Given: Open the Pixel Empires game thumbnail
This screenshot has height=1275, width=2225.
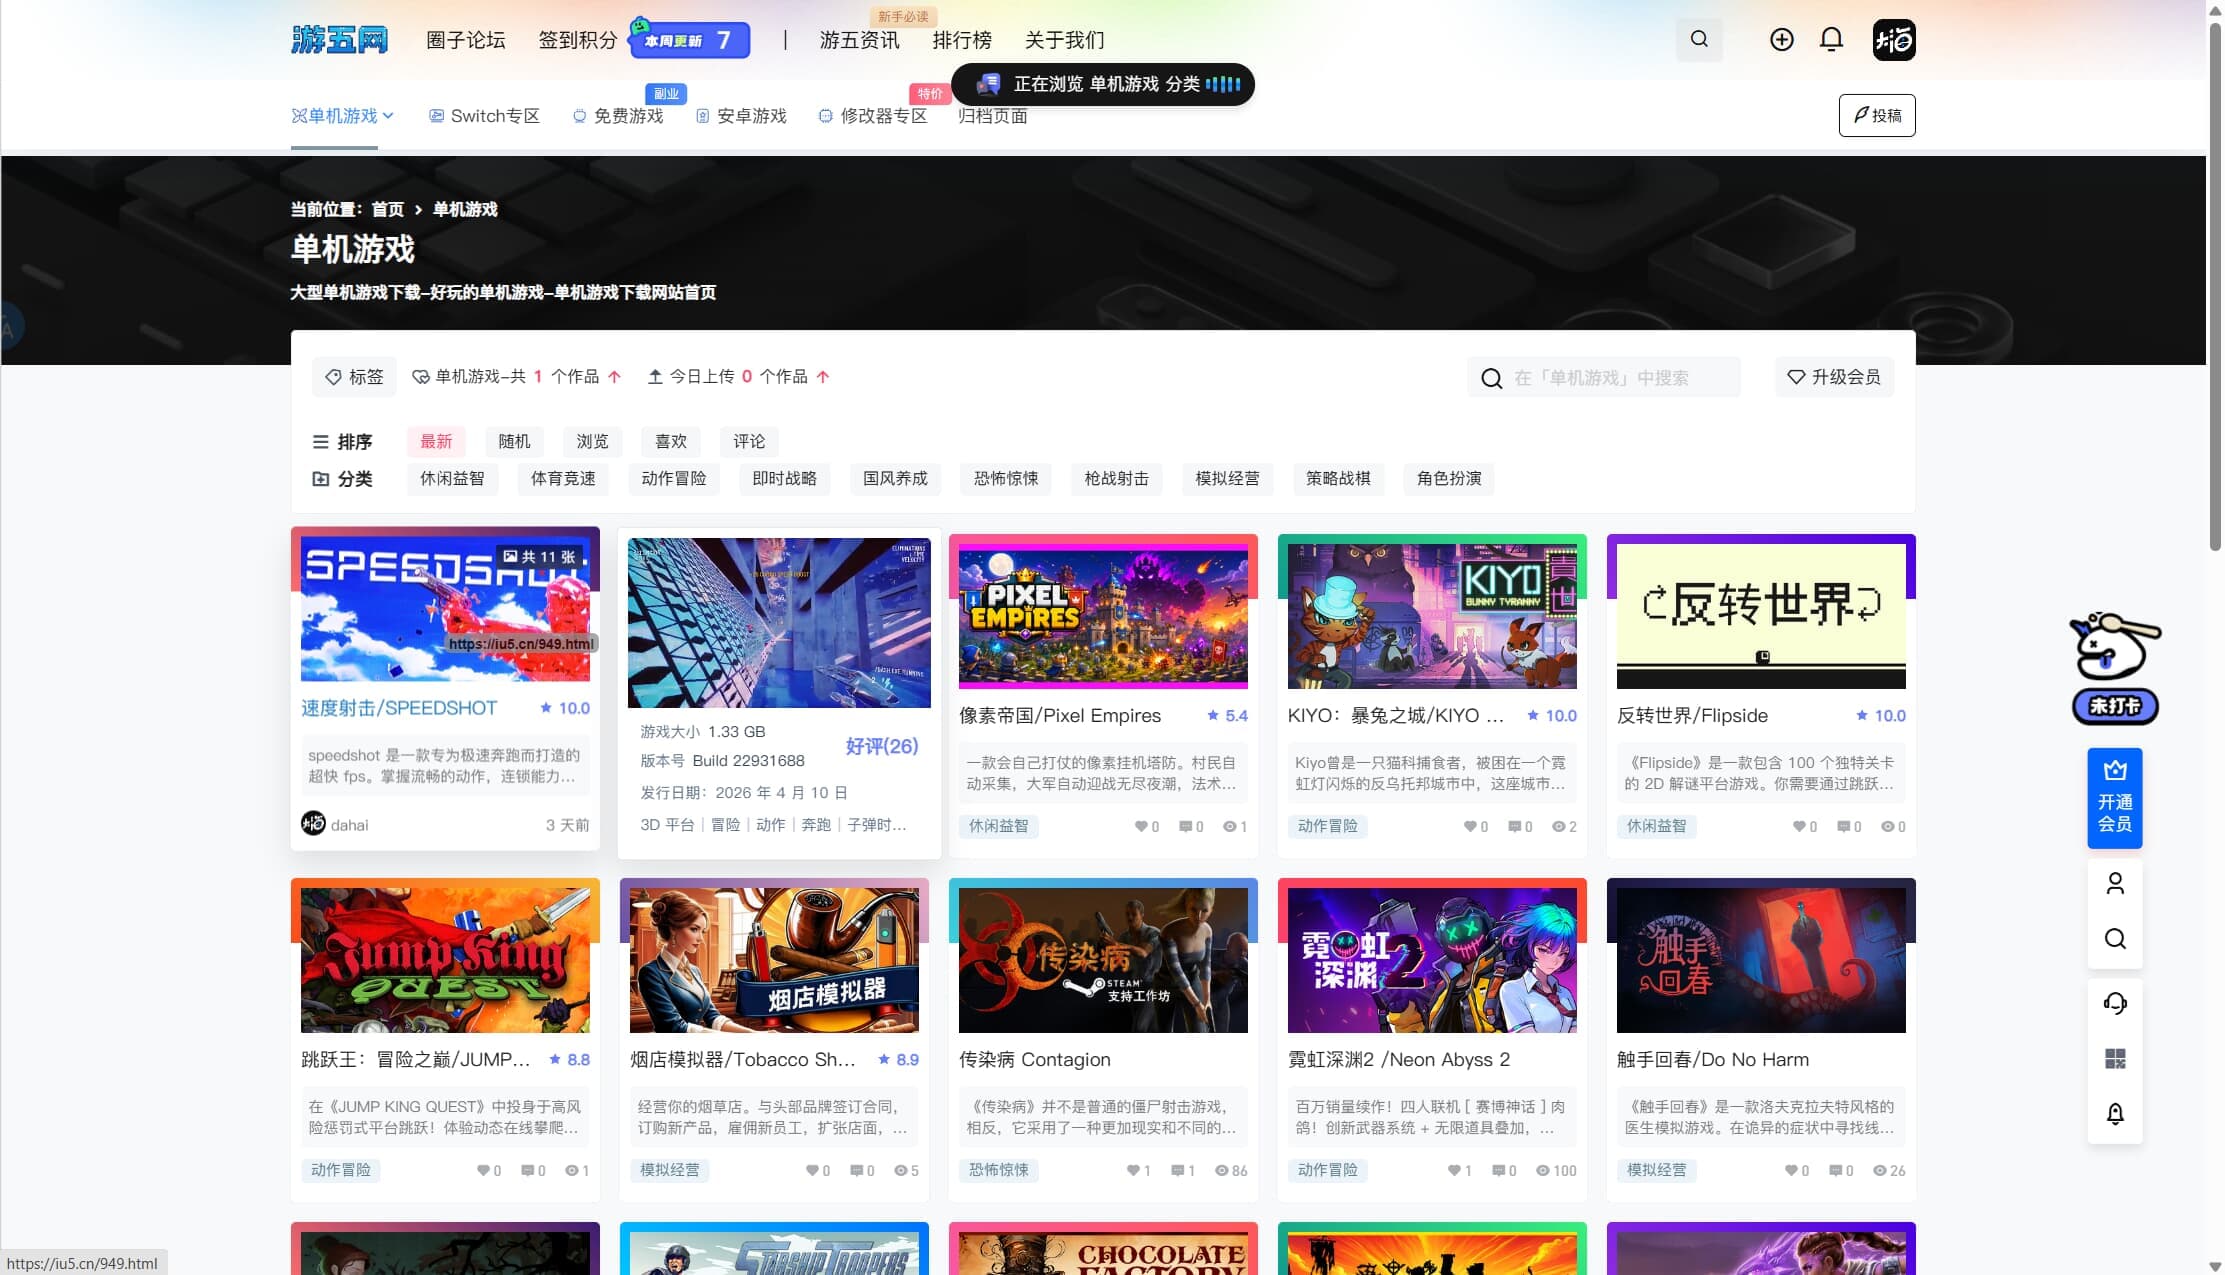Looking at the screenshot, I should click(1103, 616).
